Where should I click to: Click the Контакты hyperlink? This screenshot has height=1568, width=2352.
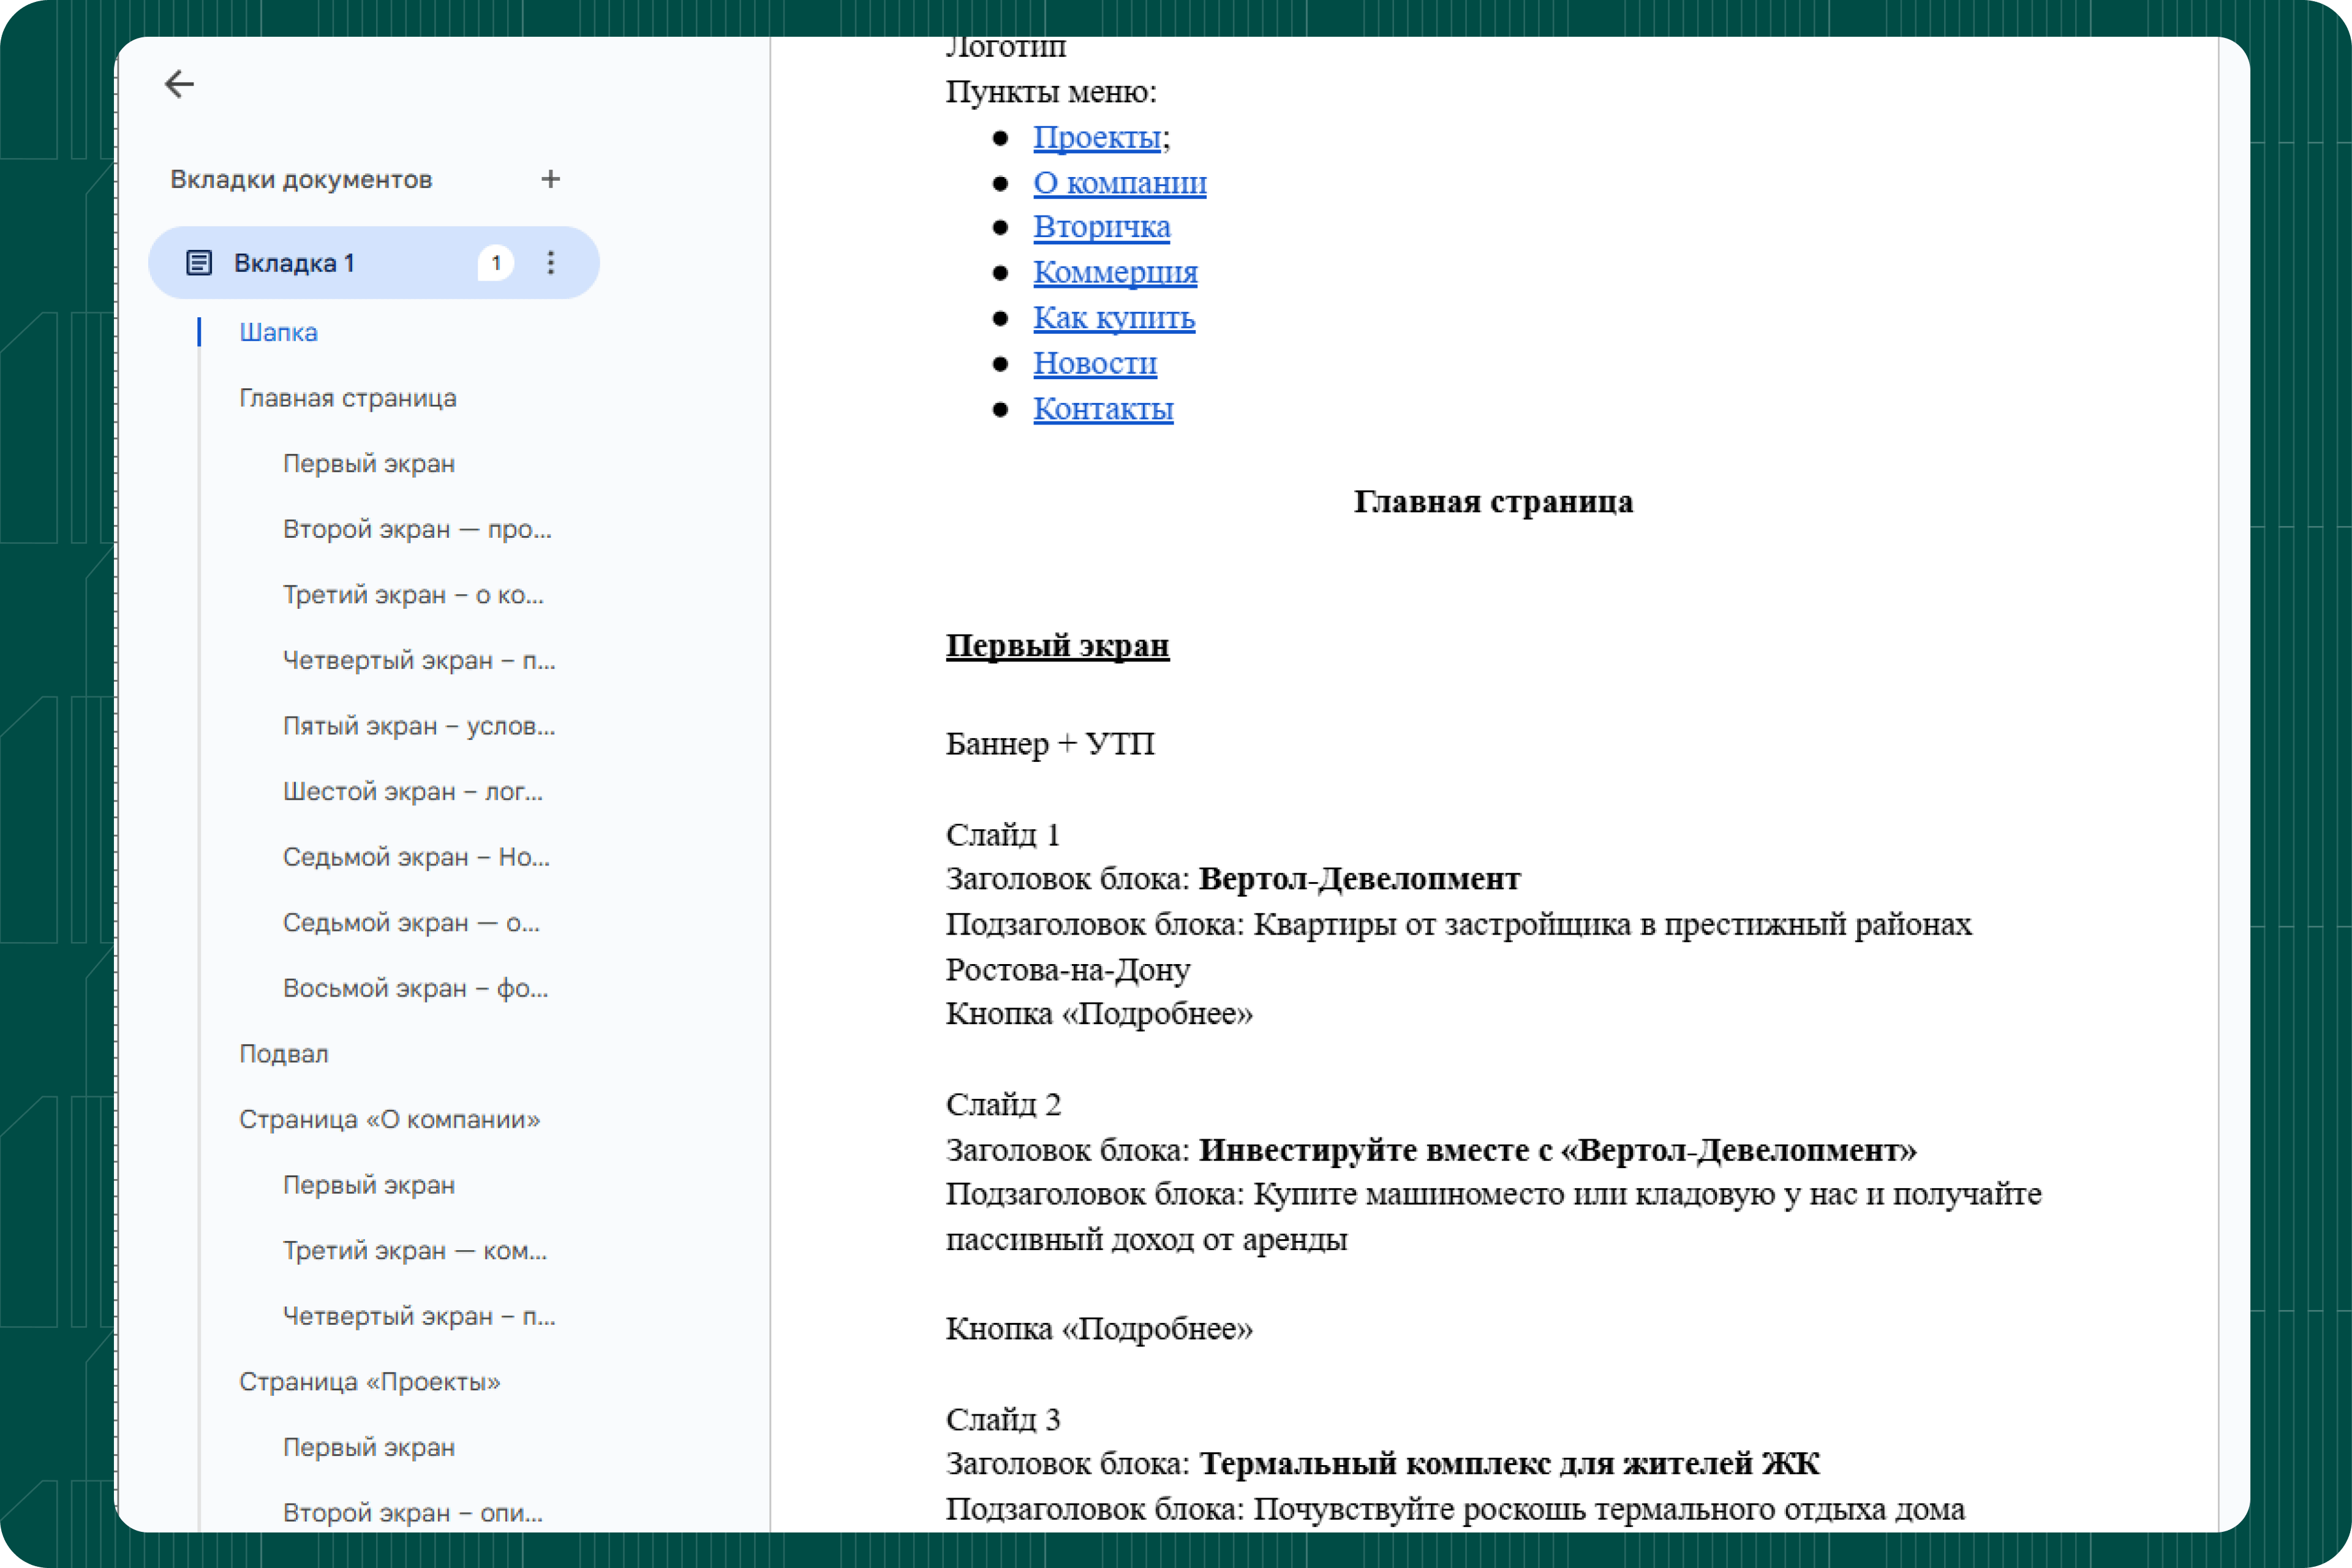pyautogui.click(x=1102, y=409)
